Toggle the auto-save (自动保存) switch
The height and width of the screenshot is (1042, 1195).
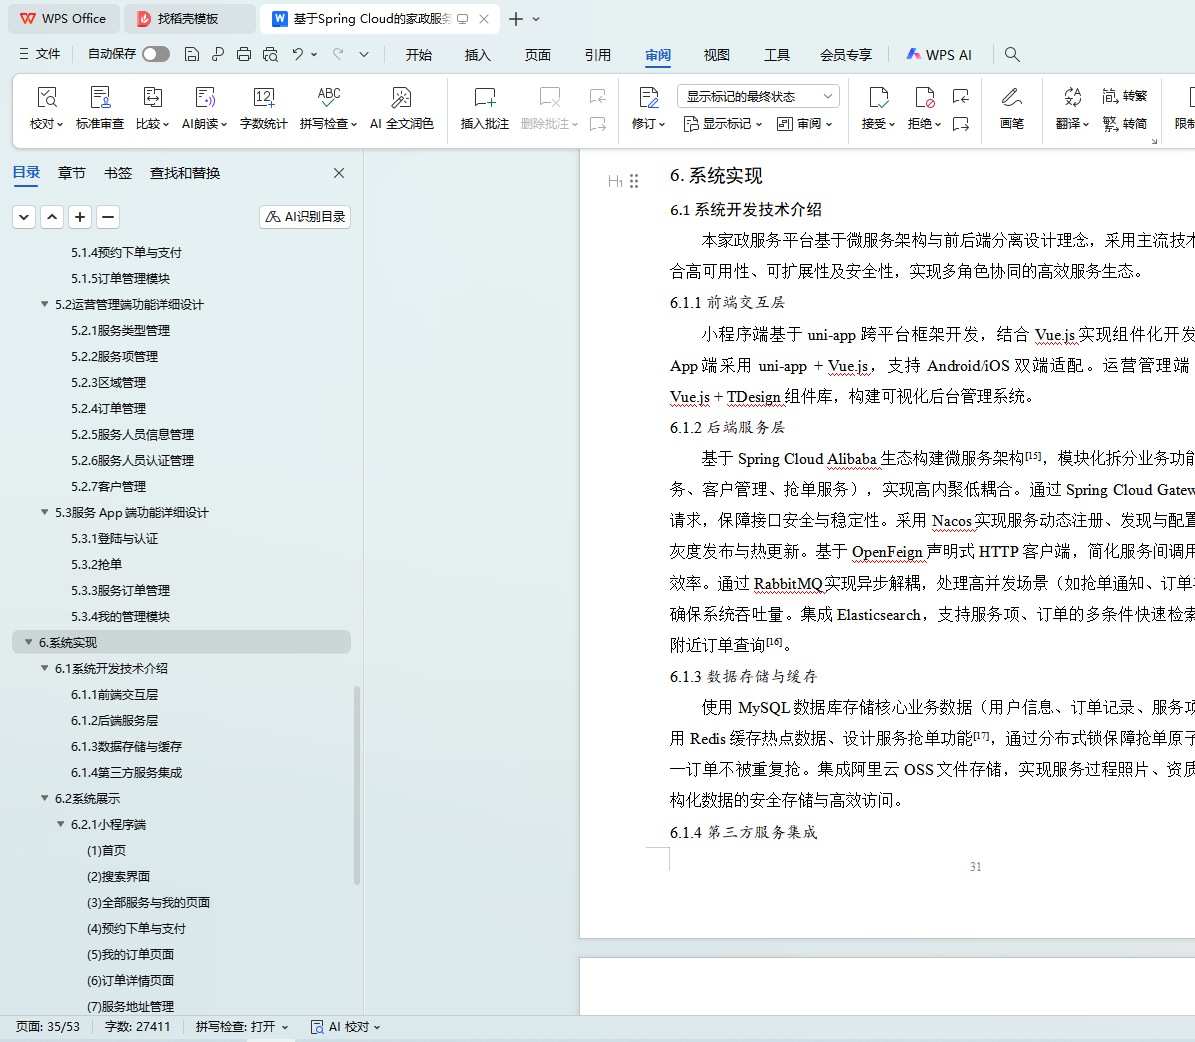tap(155, 54)
